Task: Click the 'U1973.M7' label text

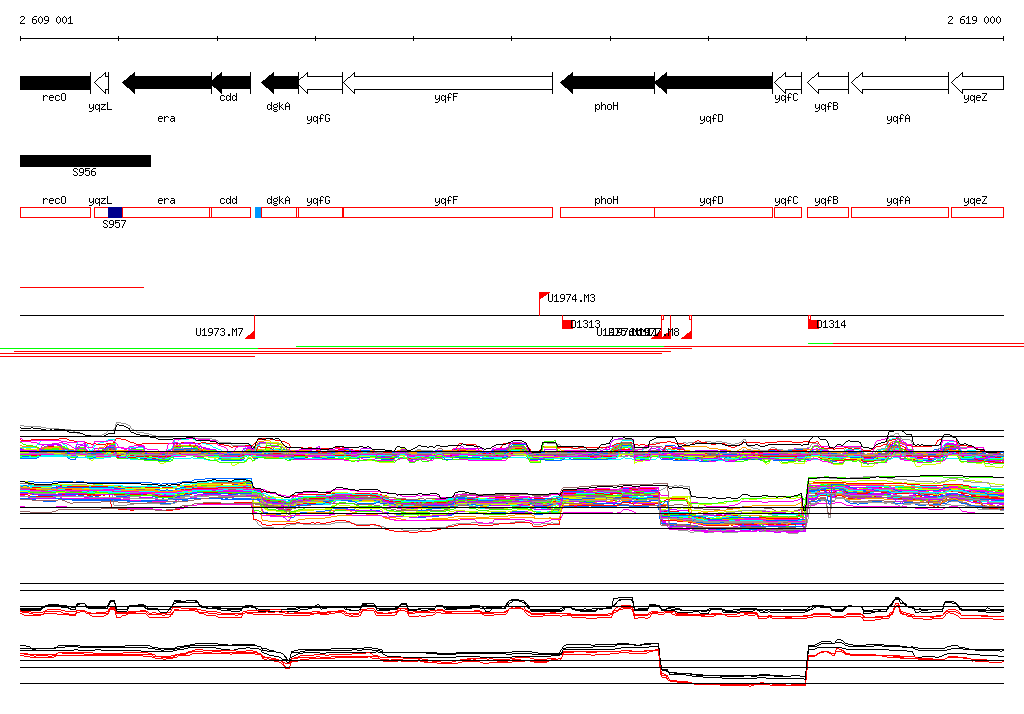Action: (x=219, y=333)
